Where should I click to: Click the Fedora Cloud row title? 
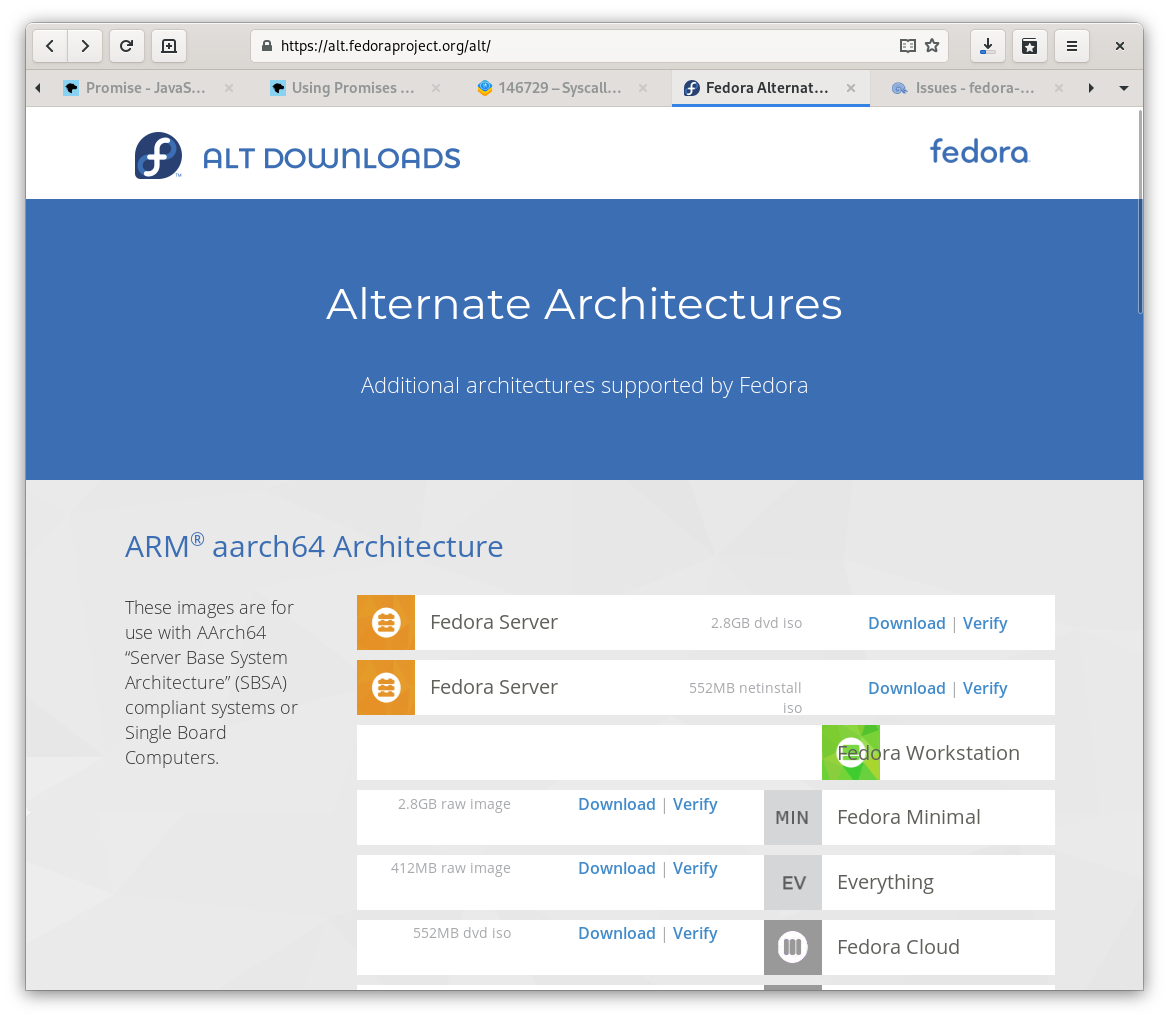pos(898,947)
